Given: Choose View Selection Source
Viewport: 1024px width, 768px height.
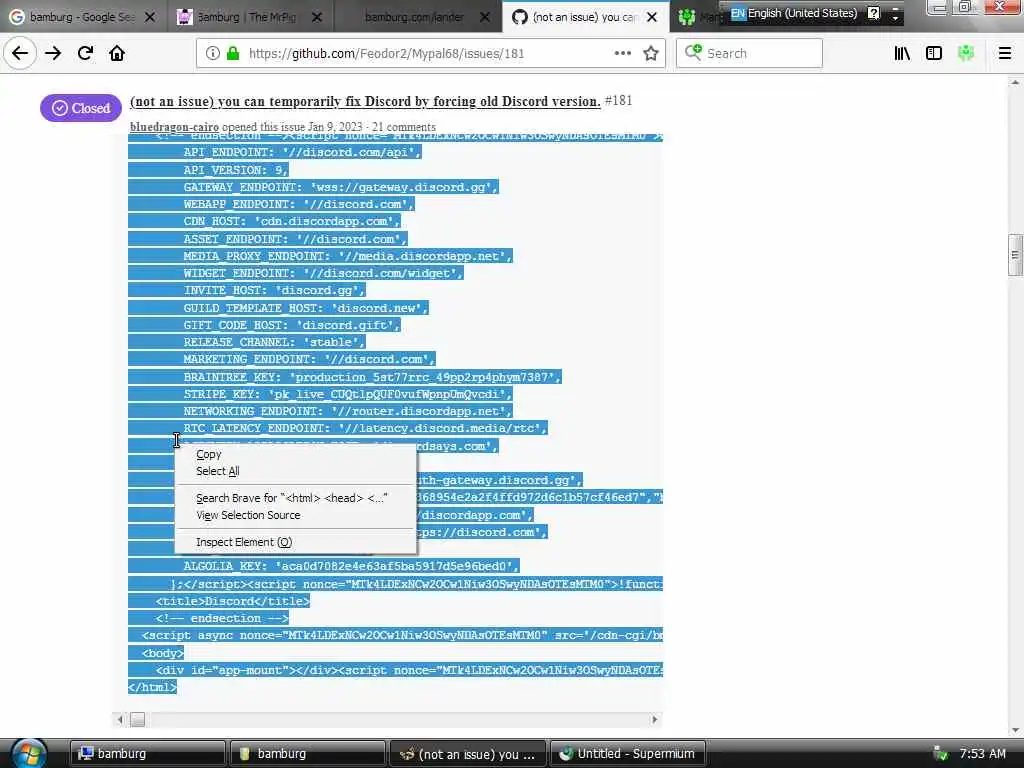Looking at the screenshot, I should (248, 515).
